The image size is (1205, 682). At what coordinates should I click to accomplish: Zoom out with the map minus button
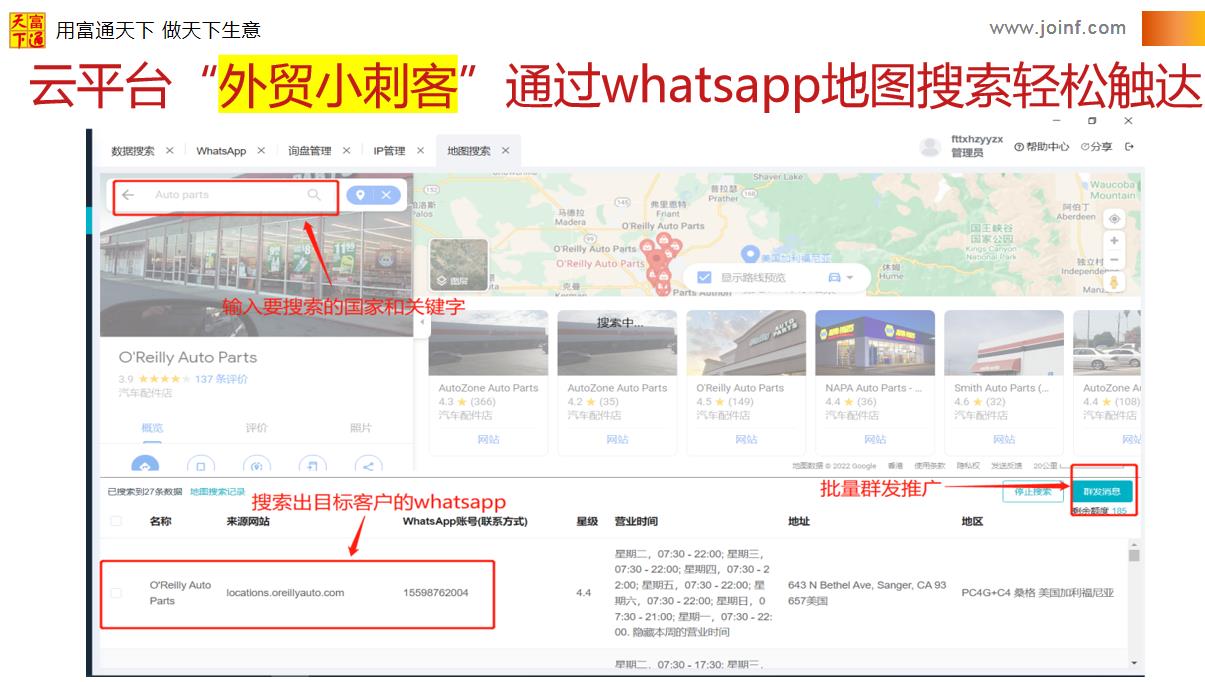[x=1114, y=260]
